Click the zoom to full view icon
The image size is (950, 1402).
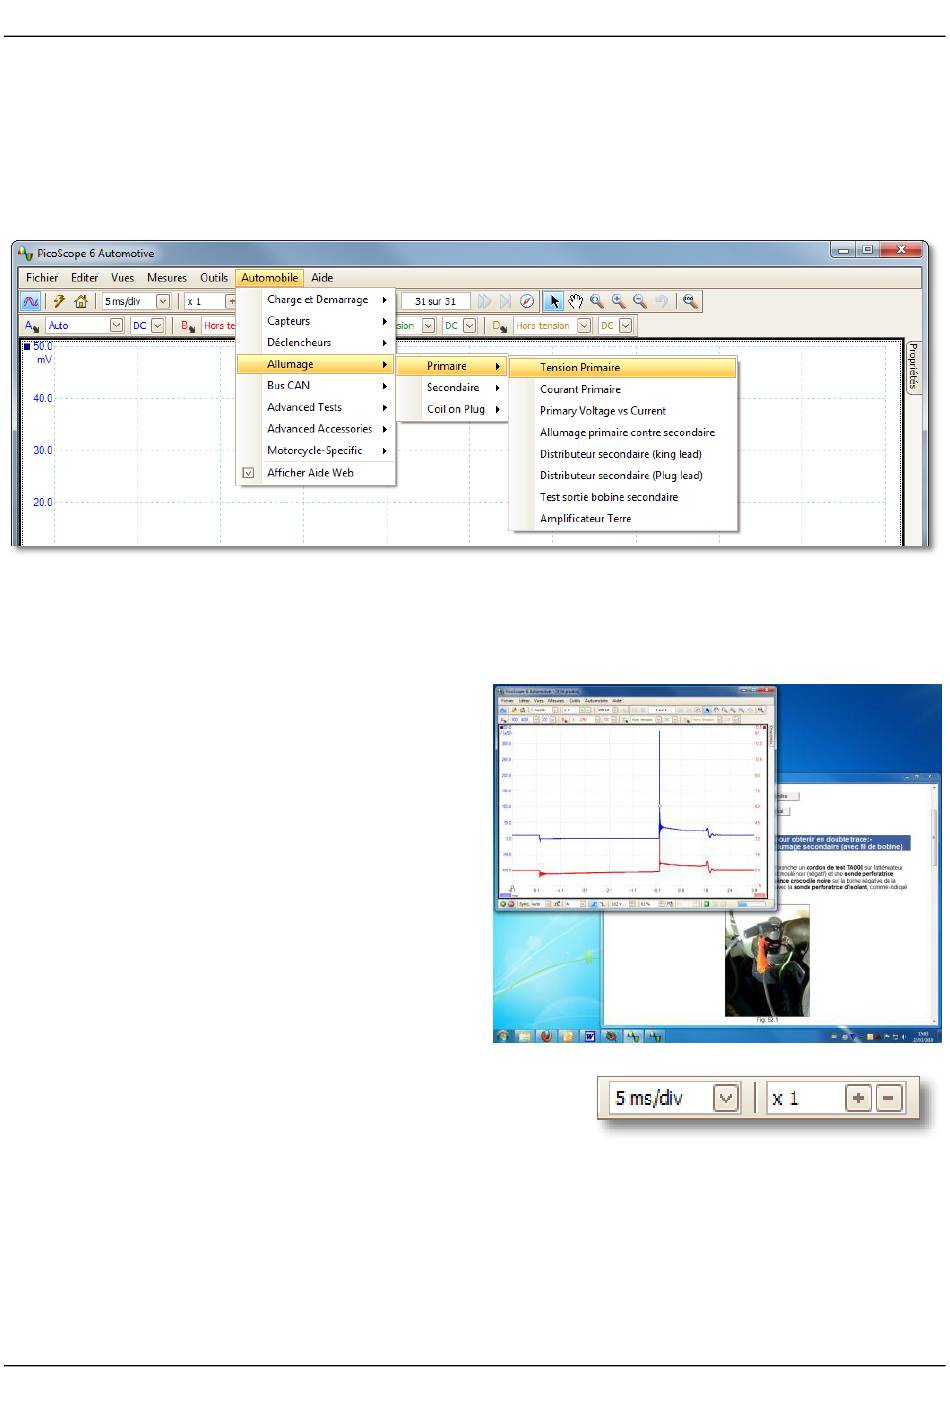click(x=689, y=301)
